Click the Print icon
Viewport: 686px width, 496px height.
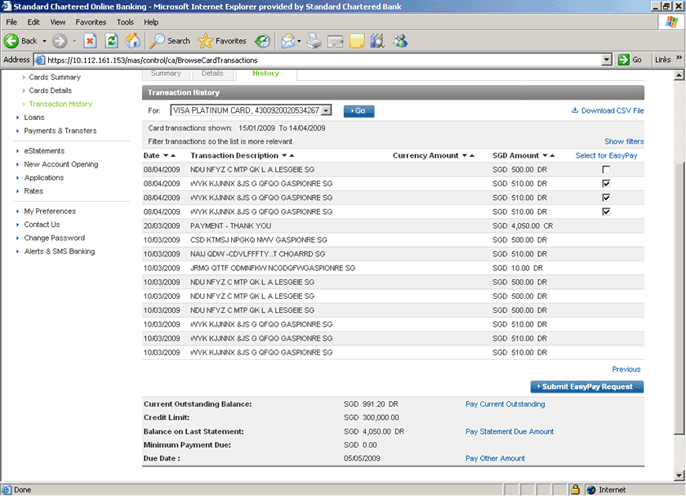[314, 41]
